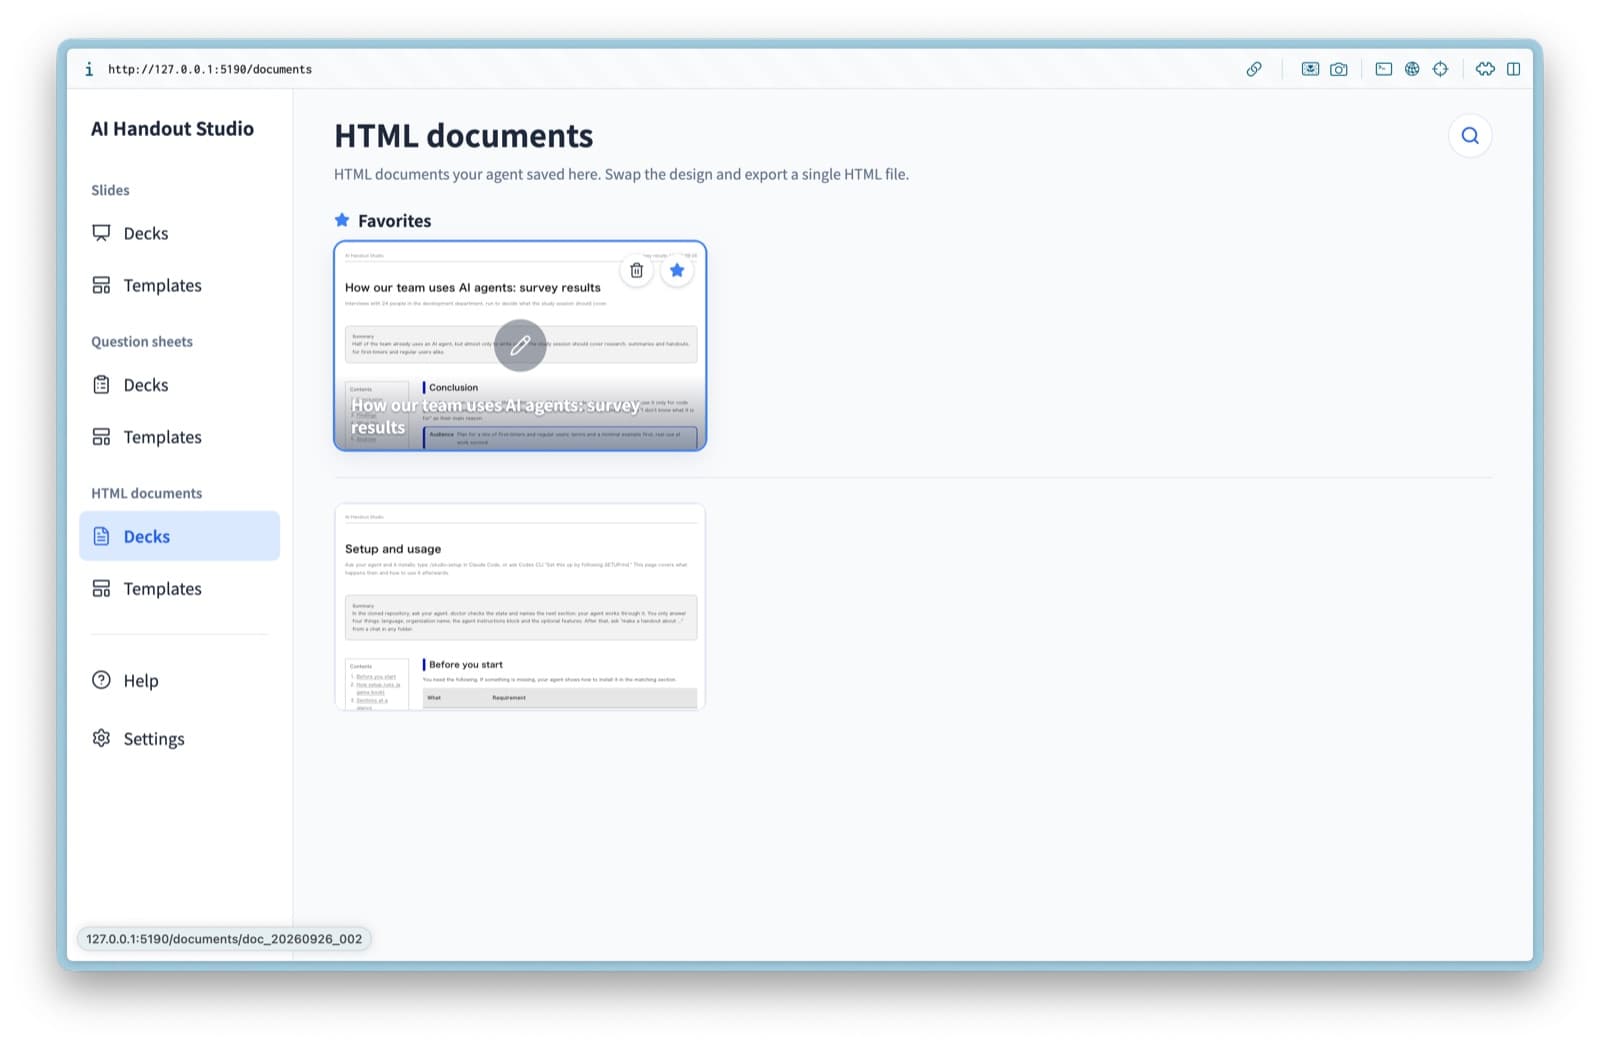The image size is (1600, 1046).
Task: Open Templates under Slides
Action: 180,285
